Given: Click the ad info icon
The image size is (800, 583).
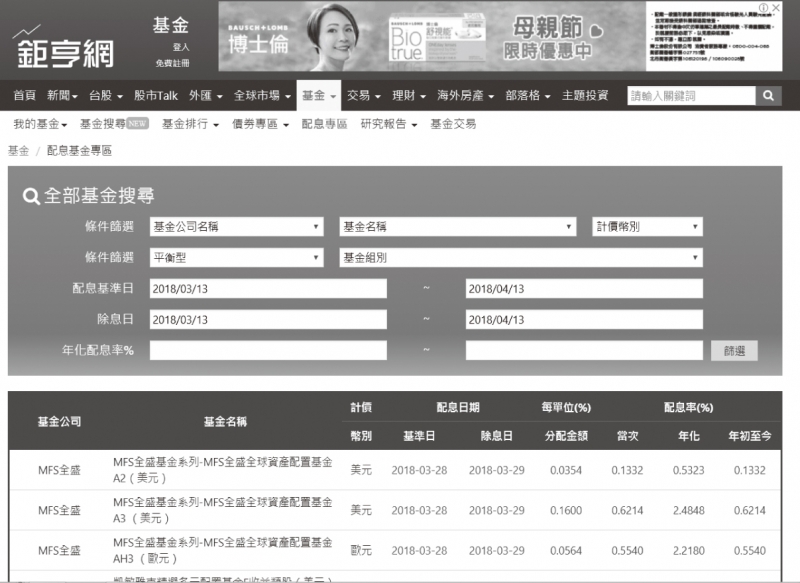Looking at the screenshot, I should point(764,8).
